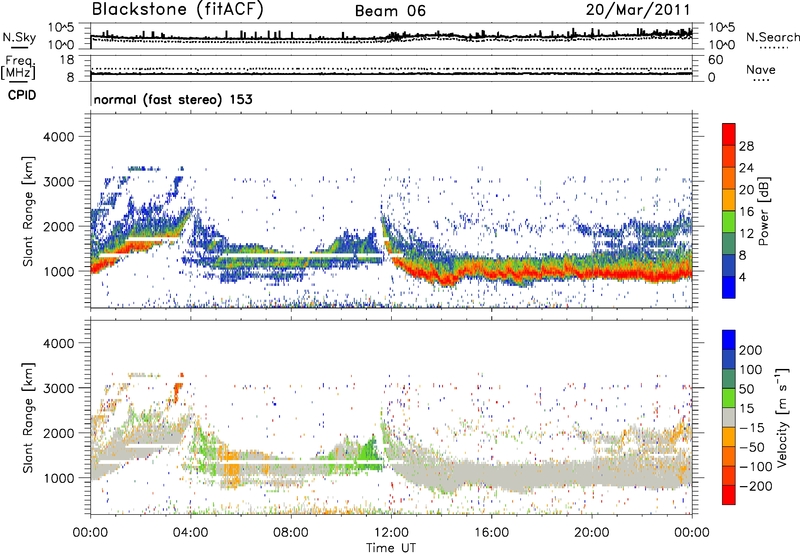Screen dimensions: 800x554
Task: Click the "2000" tick in the velocity panel
Action: click(59, 434)
